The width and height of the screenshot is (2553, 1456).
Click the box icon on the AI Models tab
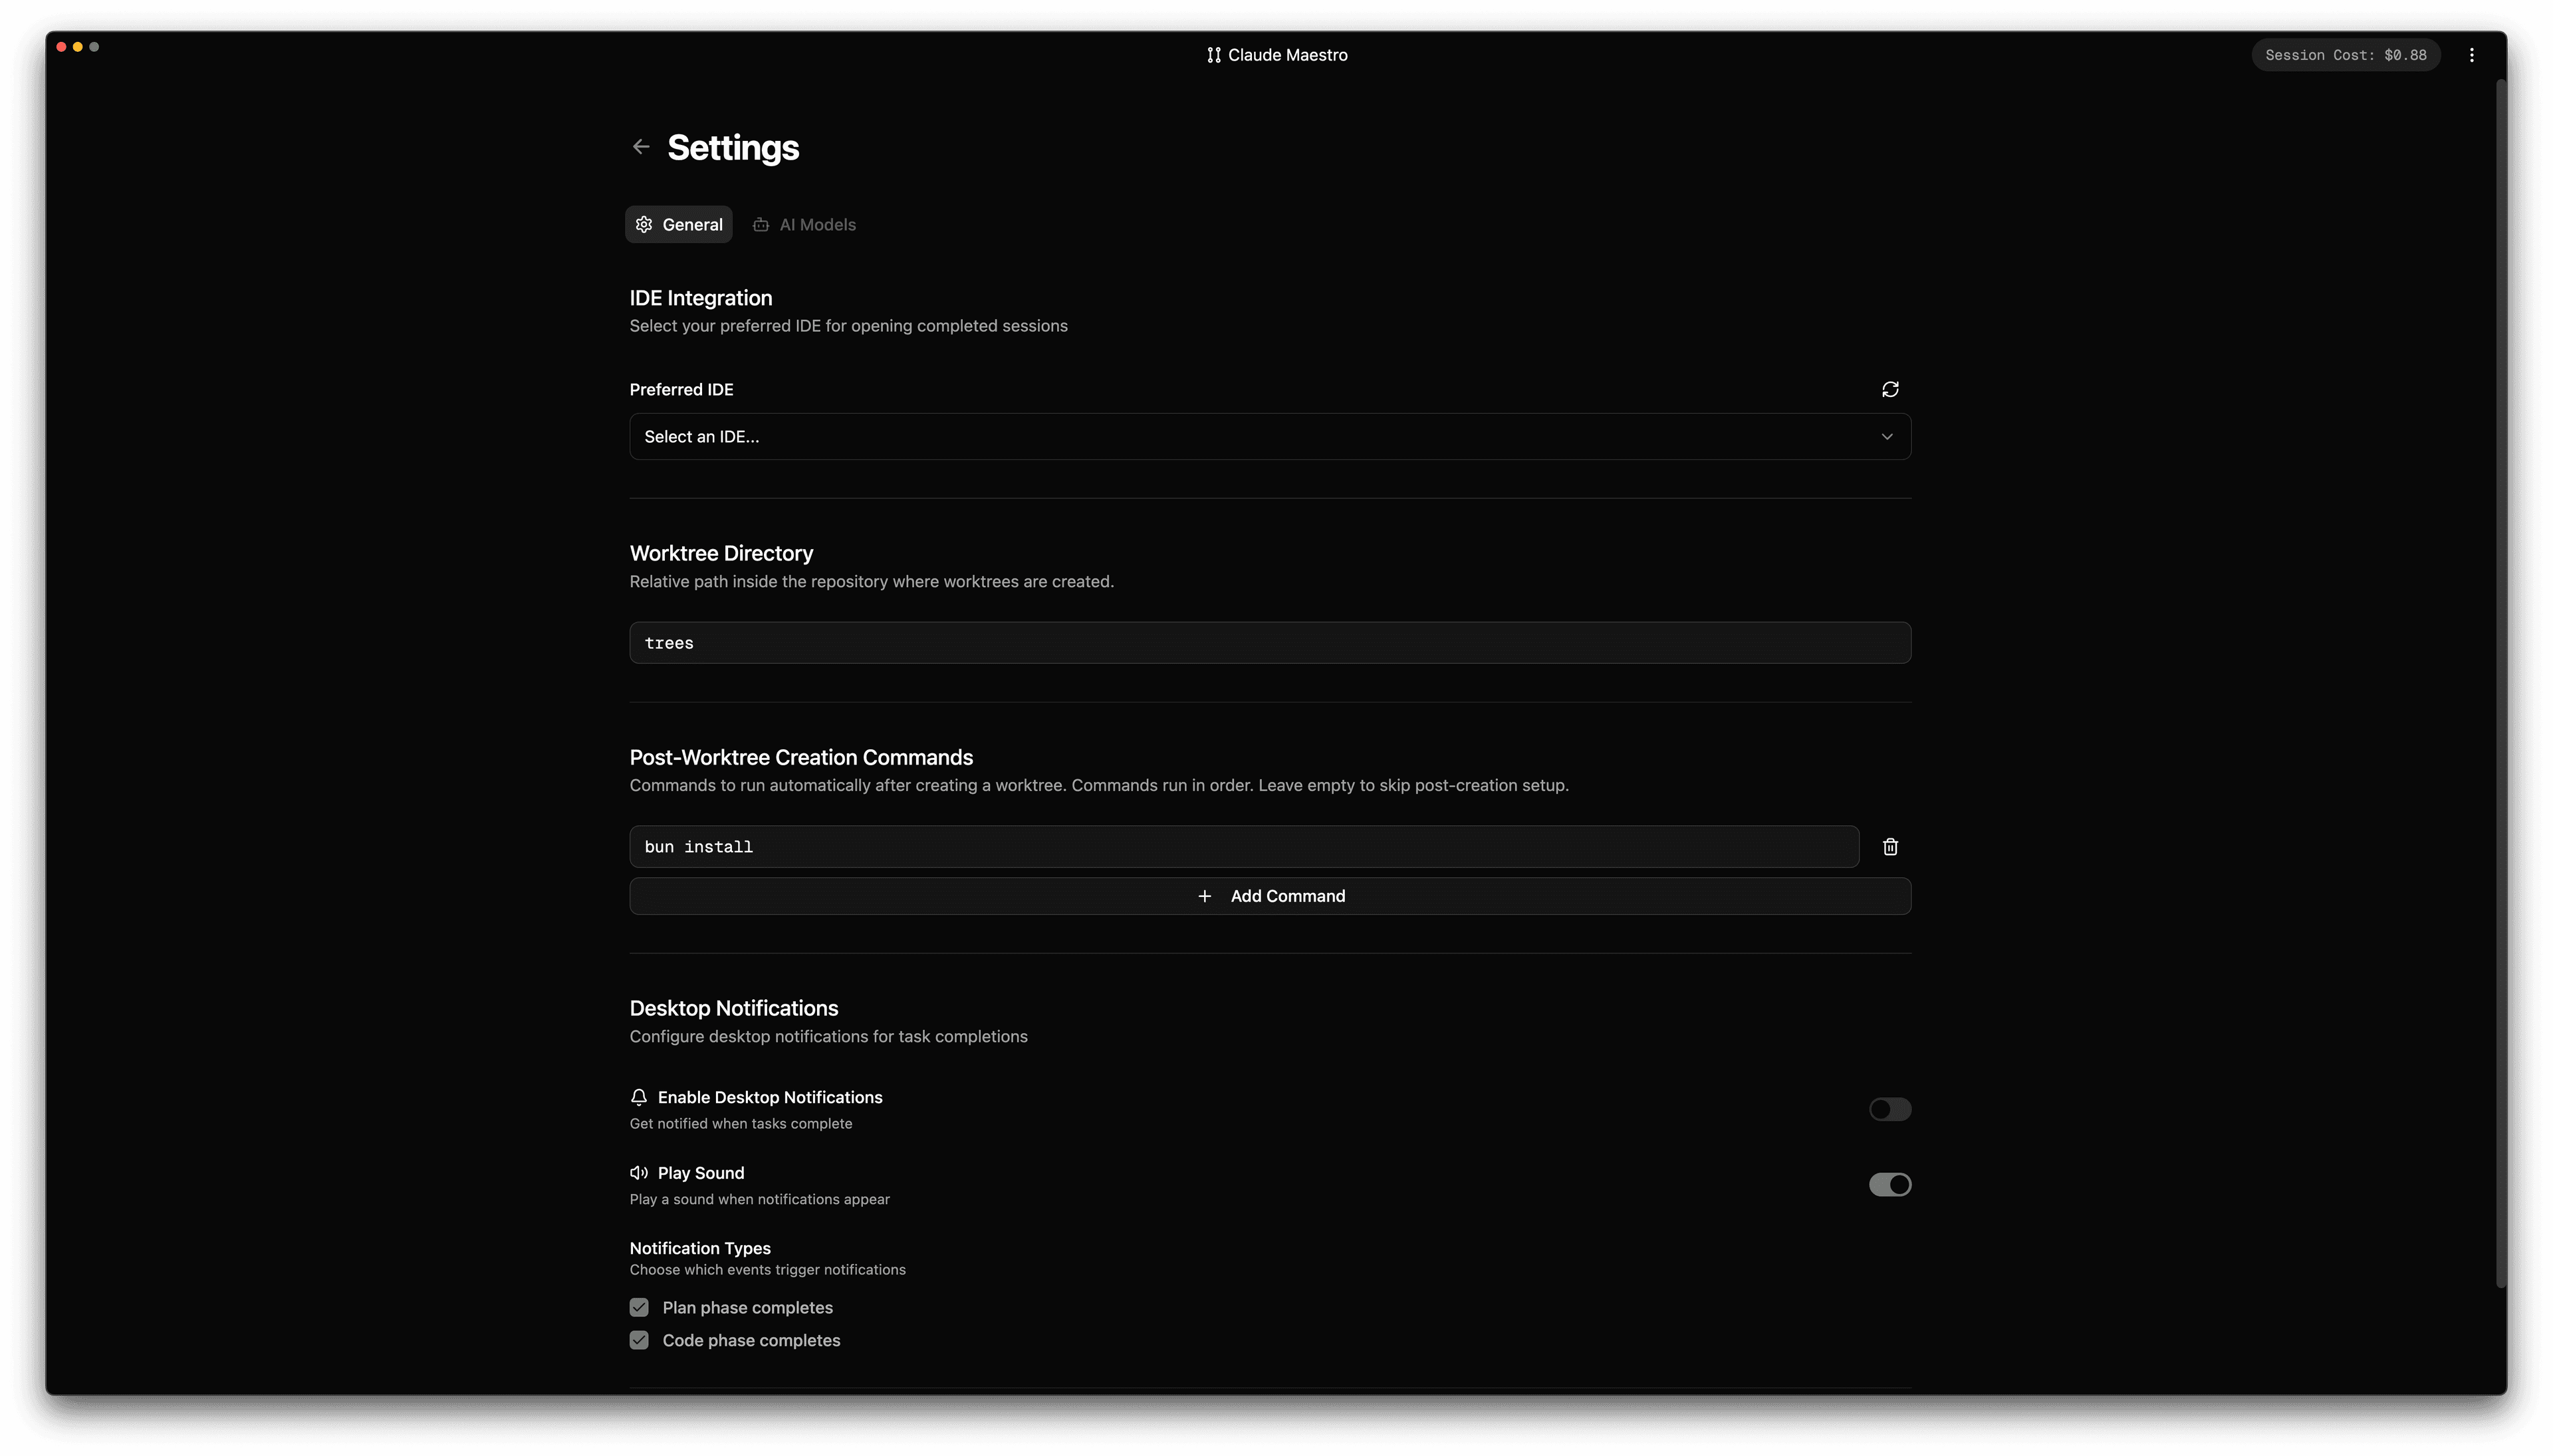(761, 224)
